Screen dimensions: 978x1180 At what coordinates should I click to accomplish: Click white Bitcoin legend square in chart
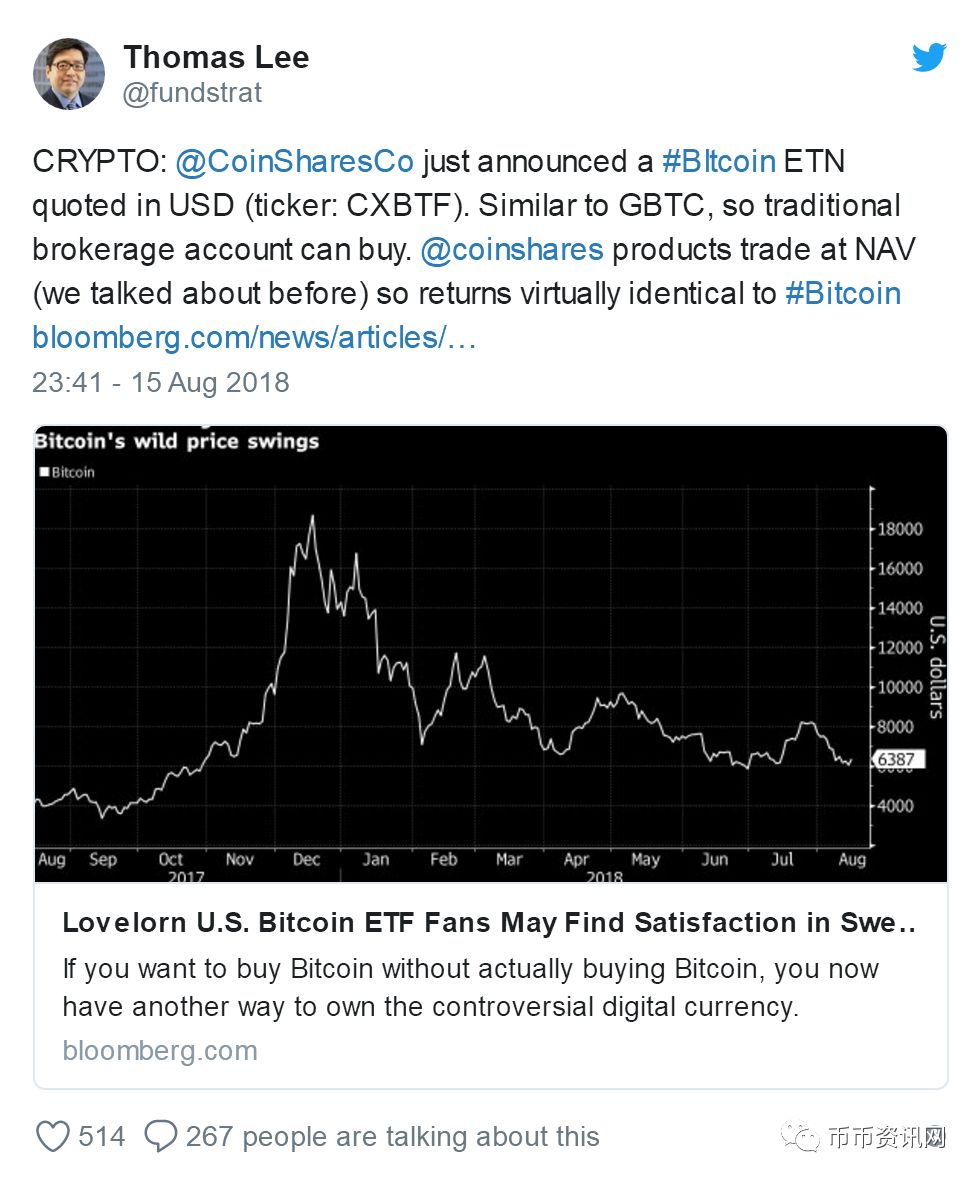point(44,472)
